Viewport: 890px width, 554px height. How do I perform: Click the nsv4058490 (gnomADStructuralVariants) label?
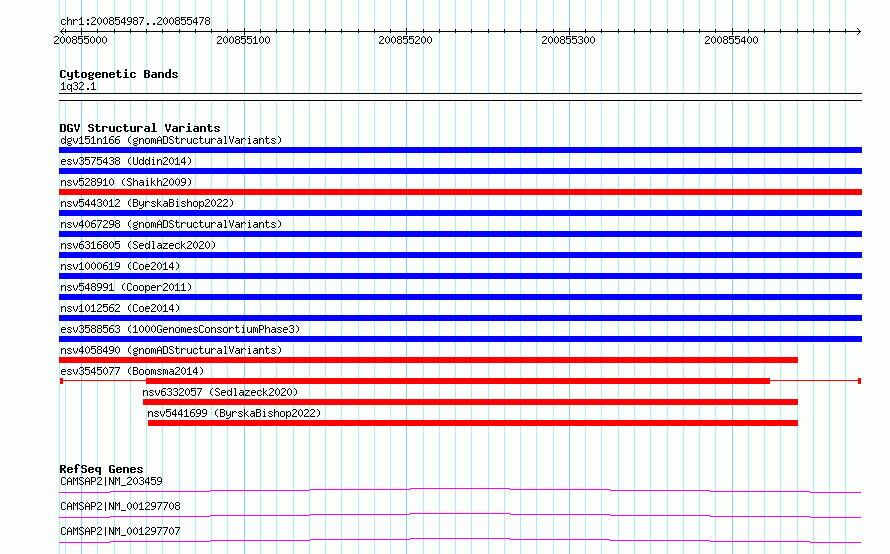171,350
